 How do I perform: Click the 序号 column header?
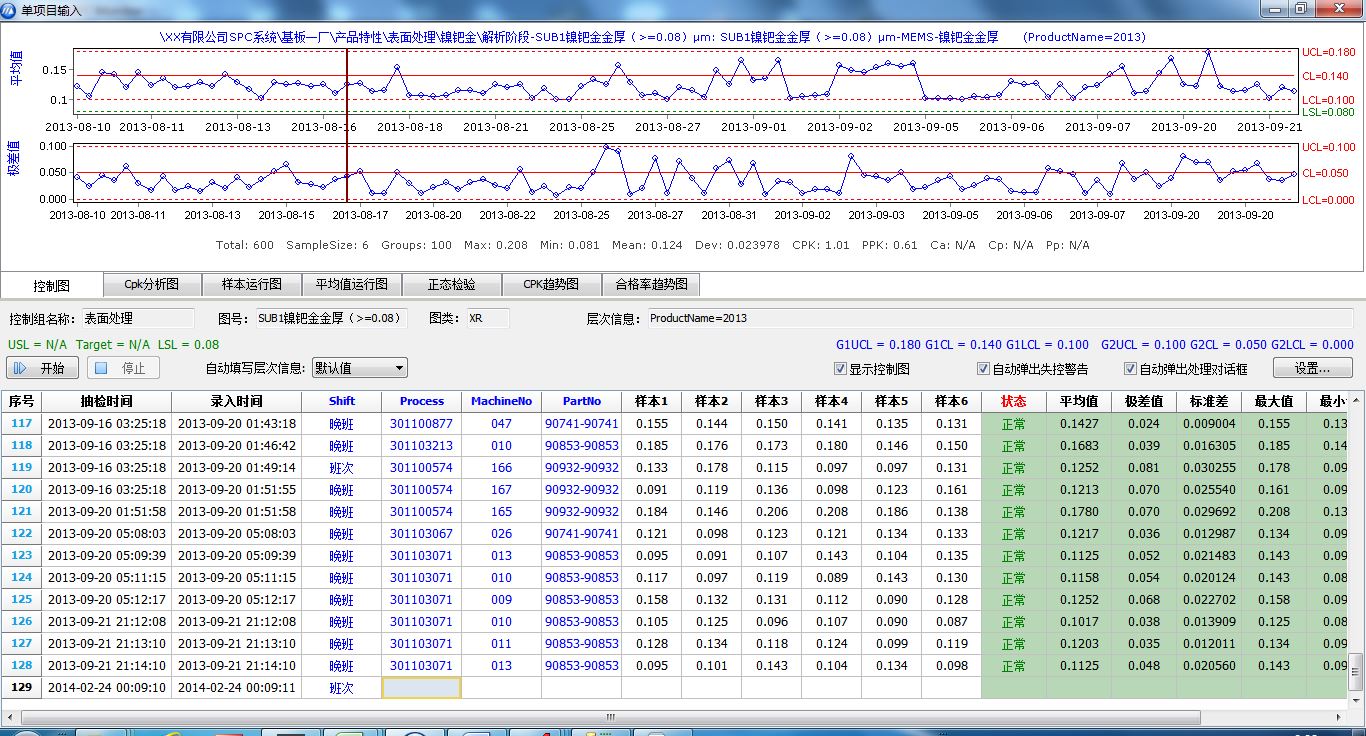(21, 401)
